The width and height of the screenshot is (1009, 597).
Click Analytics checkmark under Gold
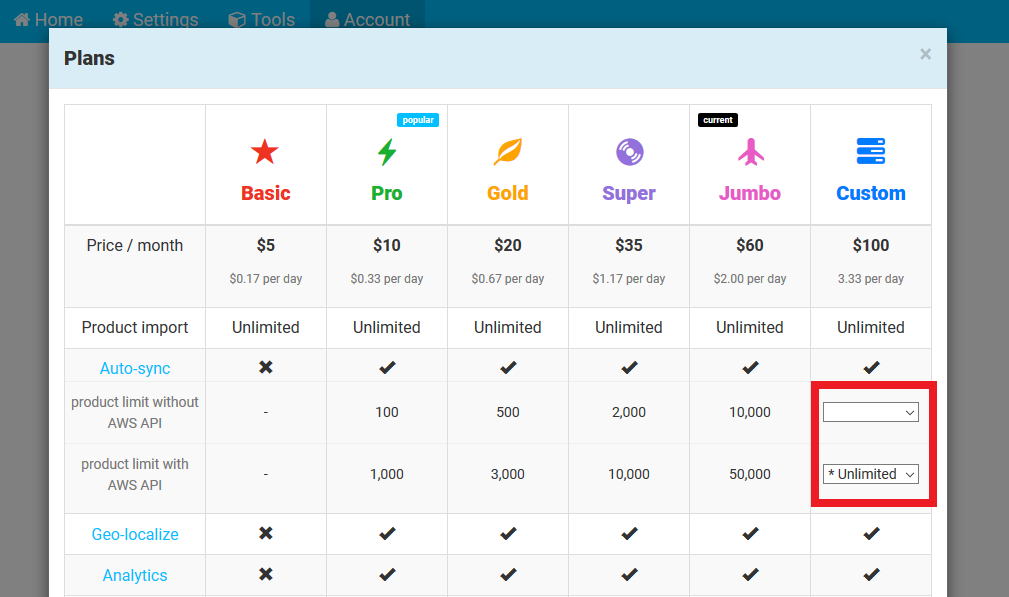[508, 574]
